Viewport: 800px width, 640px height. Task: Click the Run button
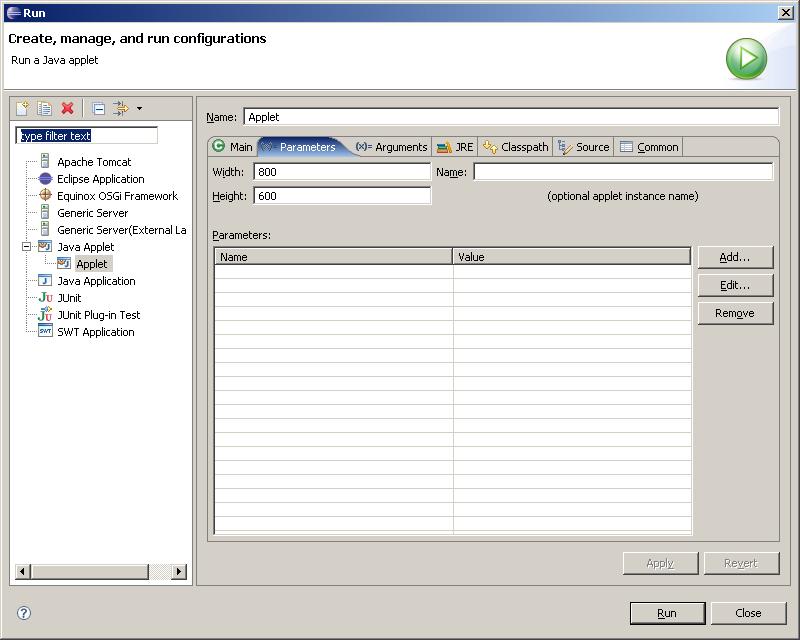(x=667, y=613)
